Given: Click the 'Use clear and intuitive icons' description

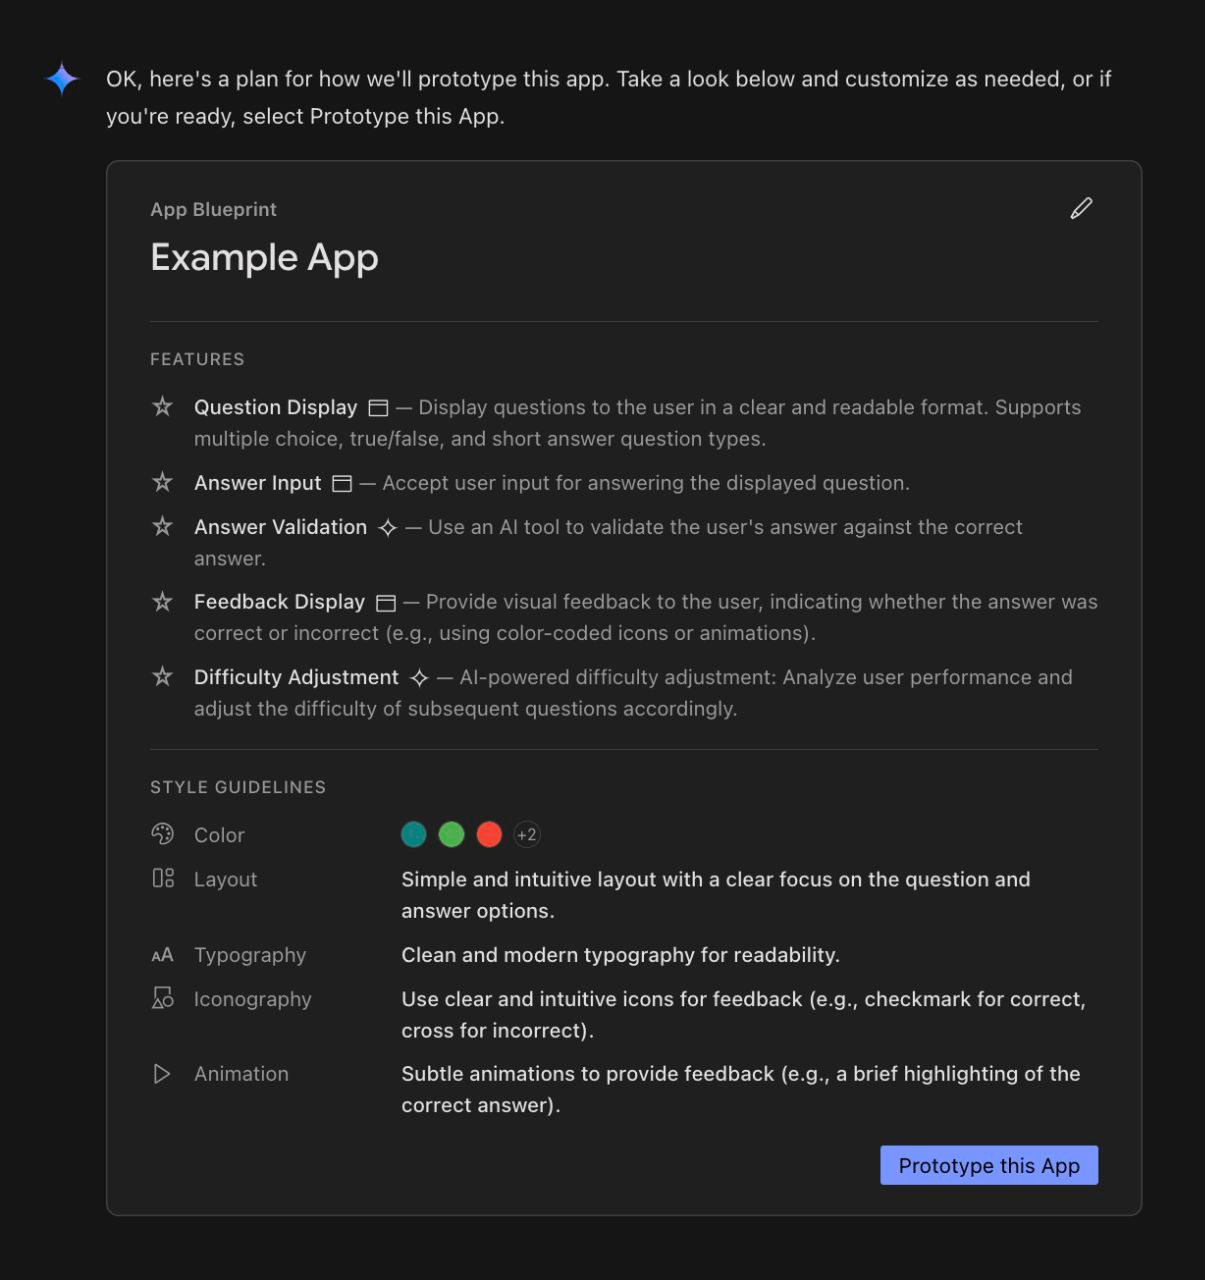Looking at the screenshot, I should coord(743,1014).
